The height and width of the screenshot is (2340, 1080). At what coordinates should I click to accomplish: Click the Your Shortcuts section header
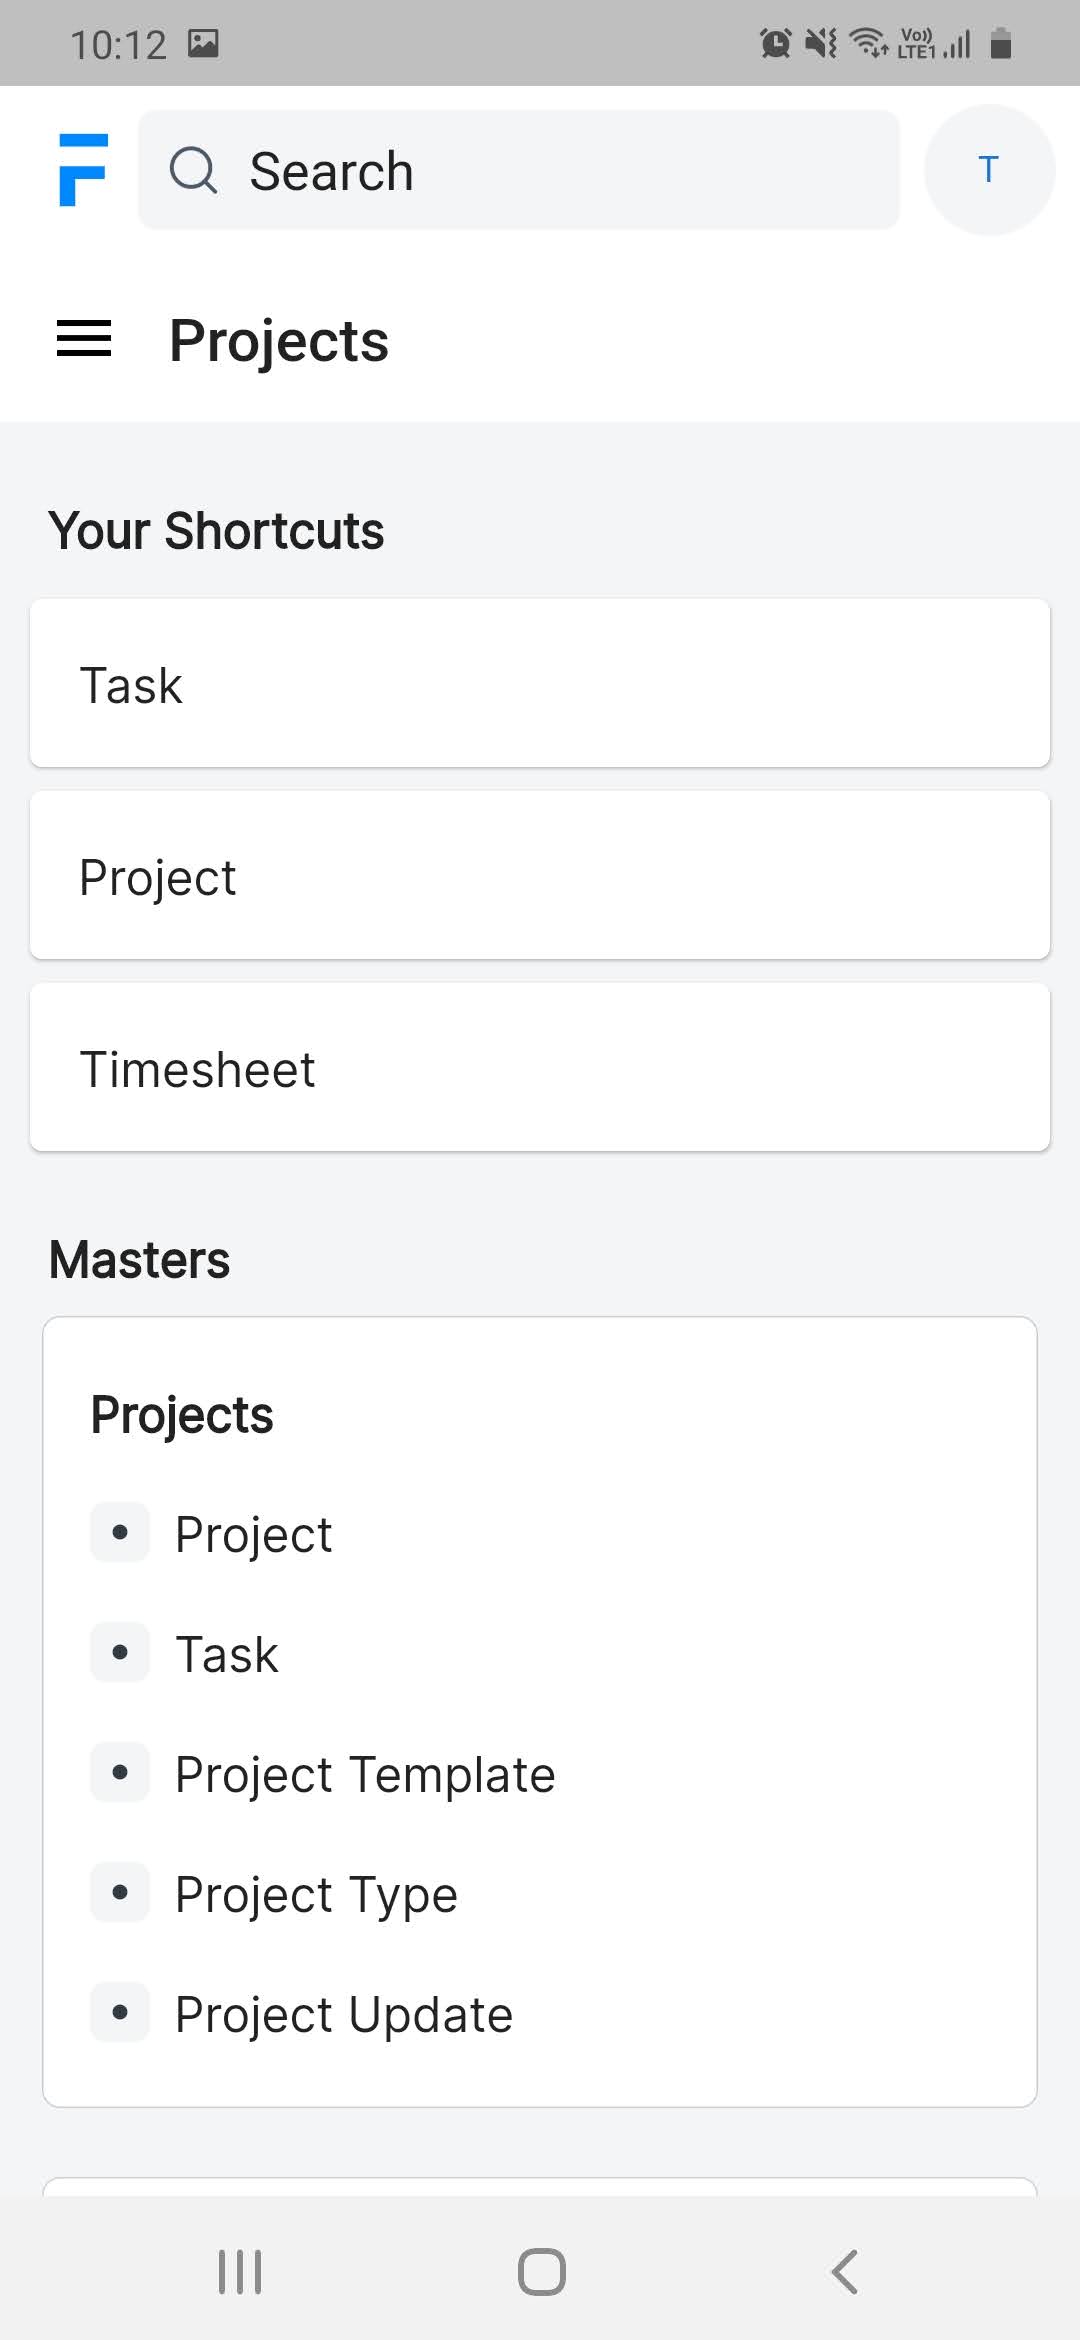point(216,530)
